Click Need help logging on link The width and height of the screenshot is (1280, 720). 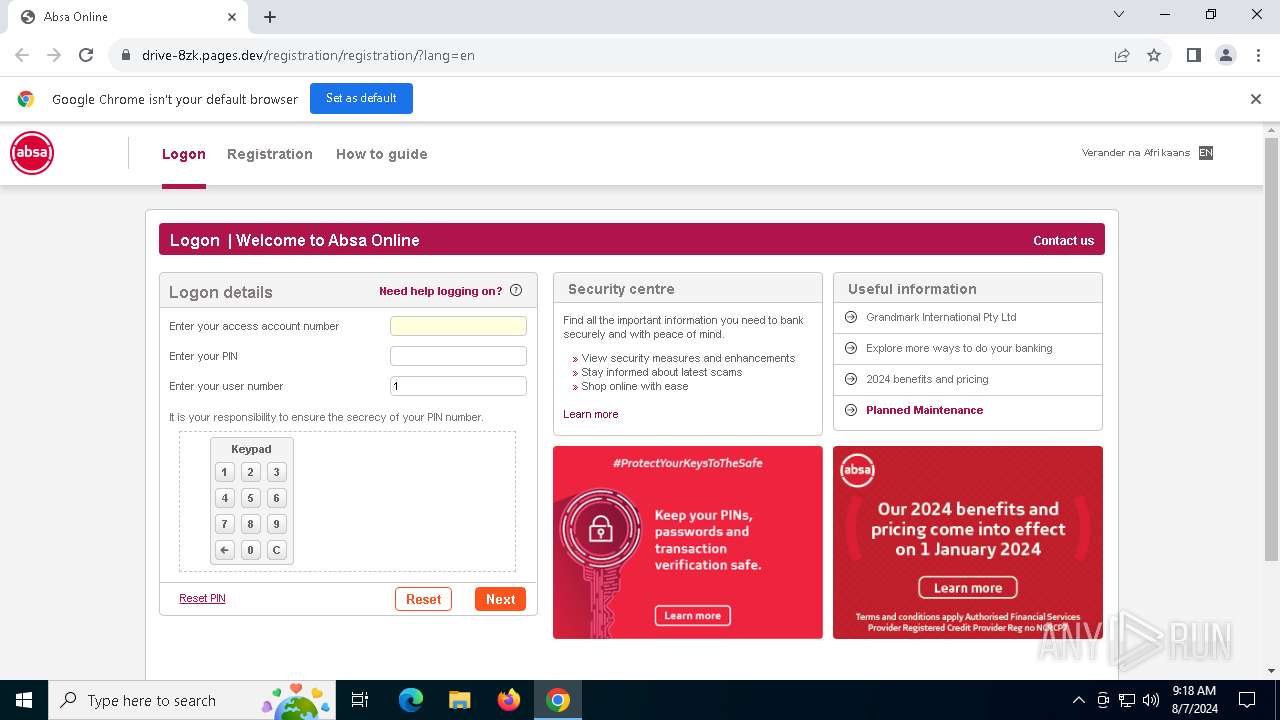(440, 291)
